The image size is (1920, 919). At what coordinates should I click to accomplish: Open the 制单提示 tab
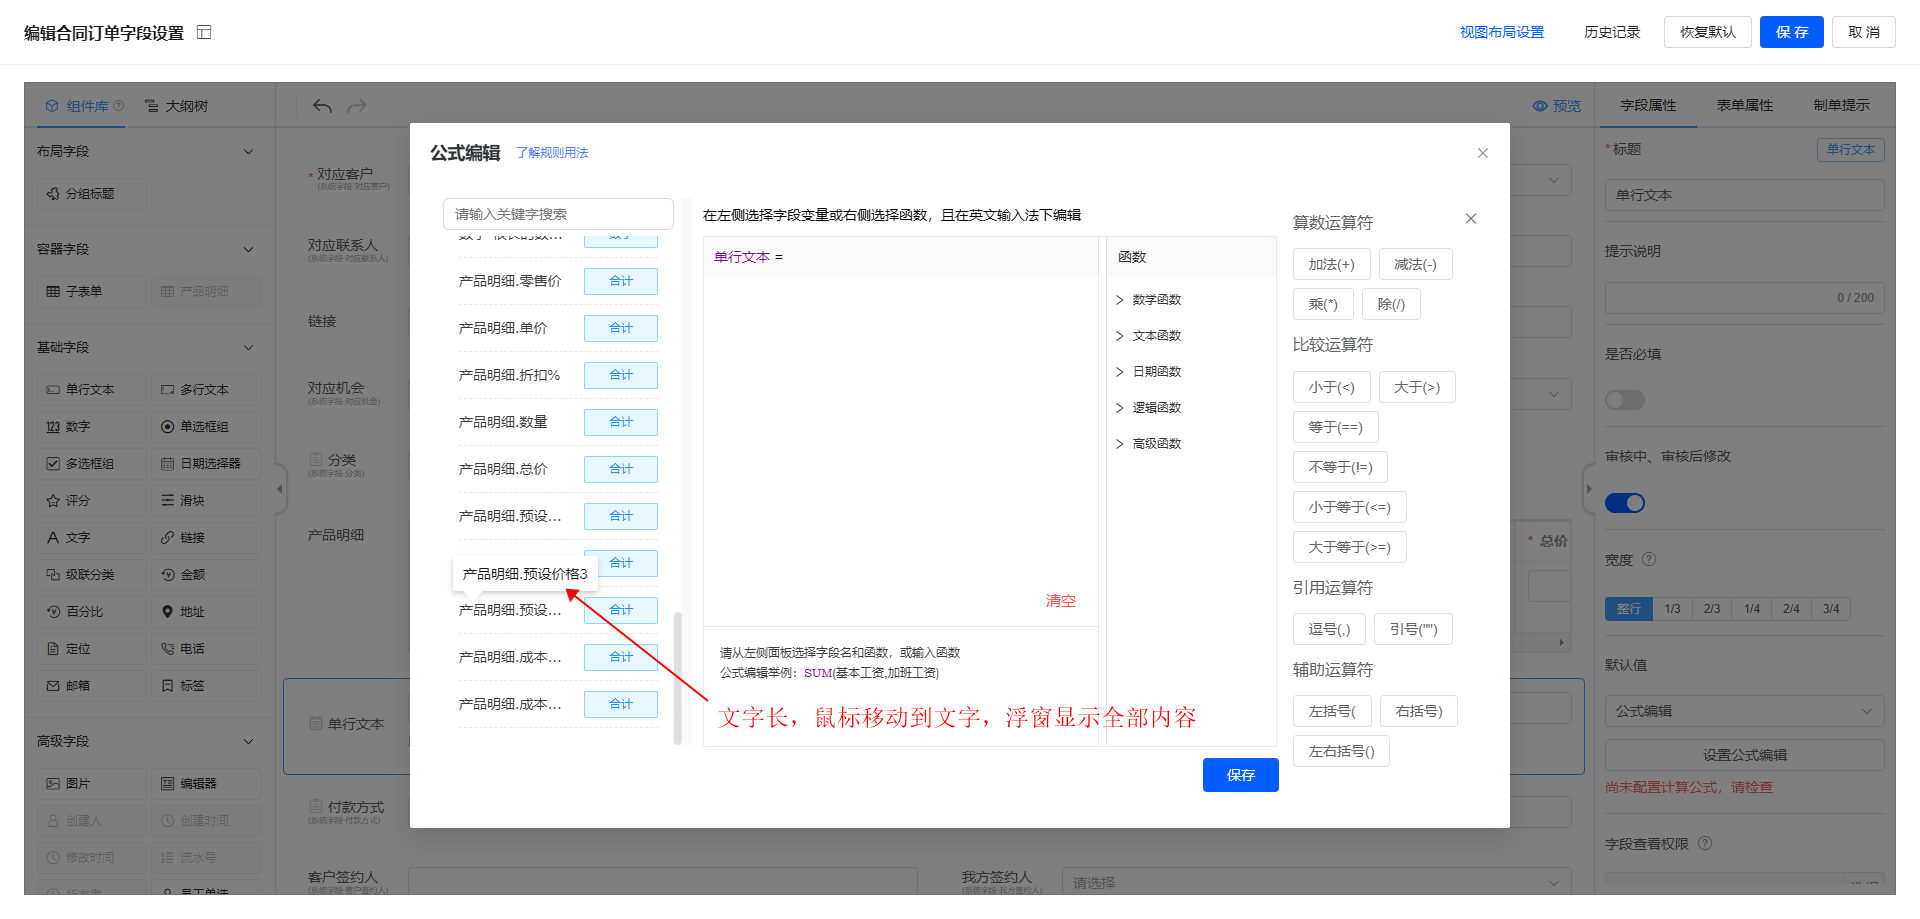point(1841,105)
